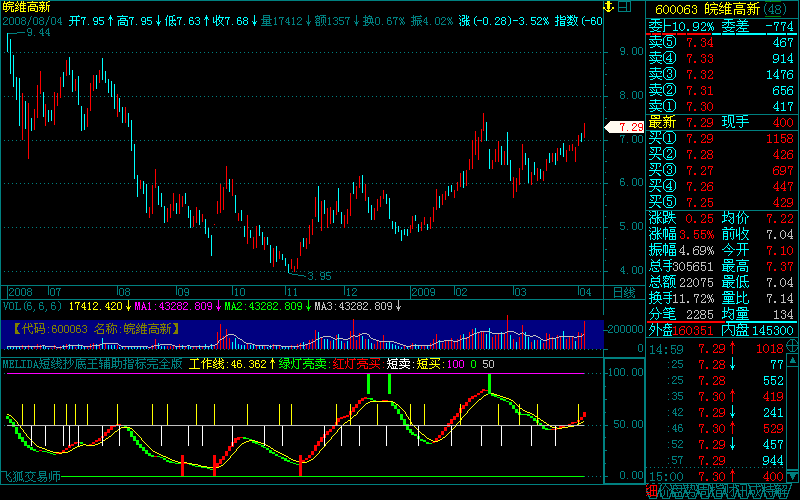
Task: Select the :46 tick row with 529
Action: click(x=716, y=429)
